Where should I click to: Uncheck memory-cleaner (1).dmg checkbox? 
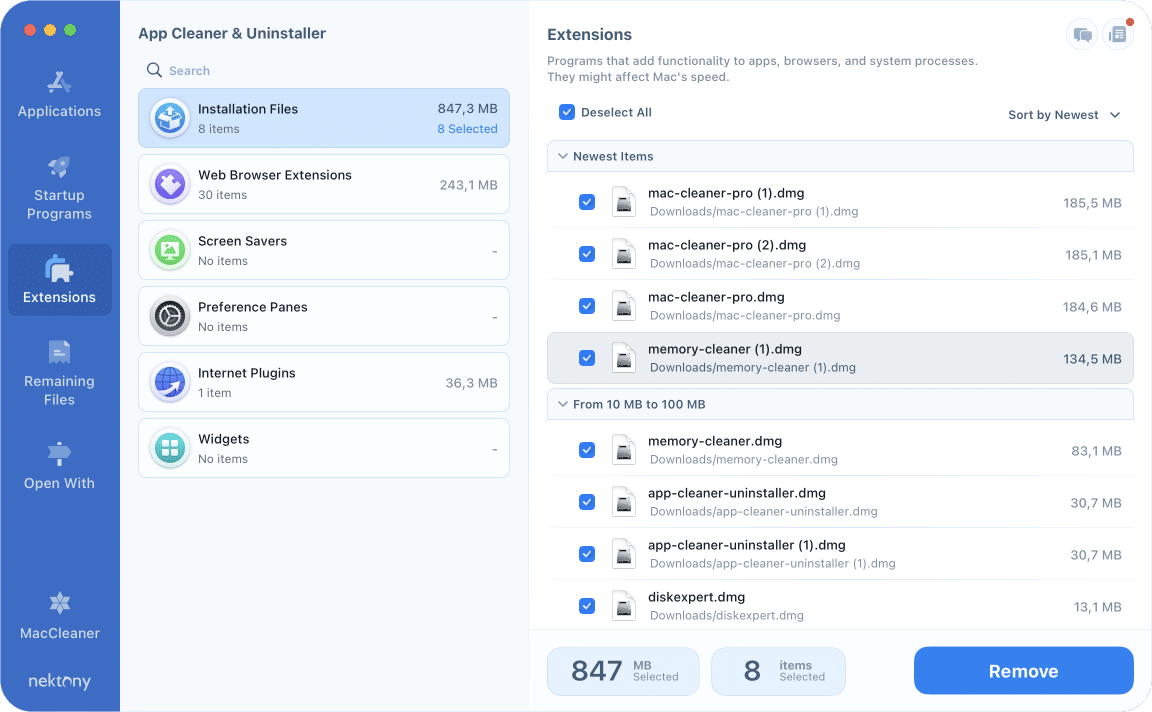587,358
